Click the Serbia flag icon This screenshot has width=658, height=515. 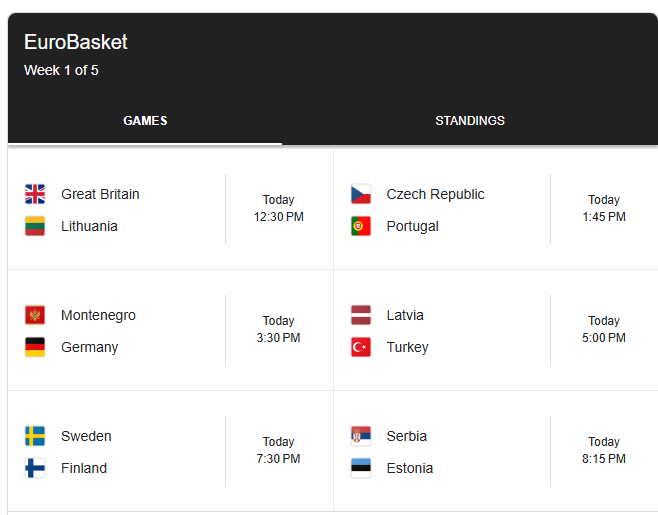click(361, 436)
